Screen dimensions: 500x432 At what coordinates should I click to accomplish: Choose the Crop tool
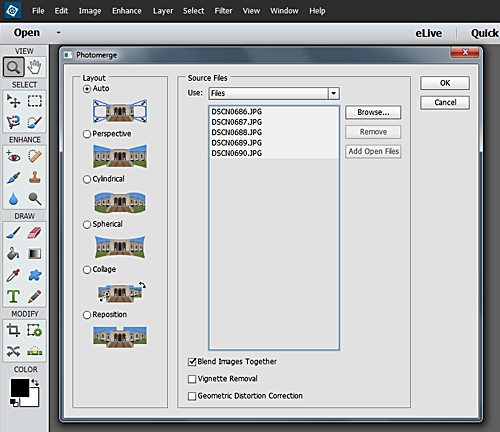coord(13,330)
